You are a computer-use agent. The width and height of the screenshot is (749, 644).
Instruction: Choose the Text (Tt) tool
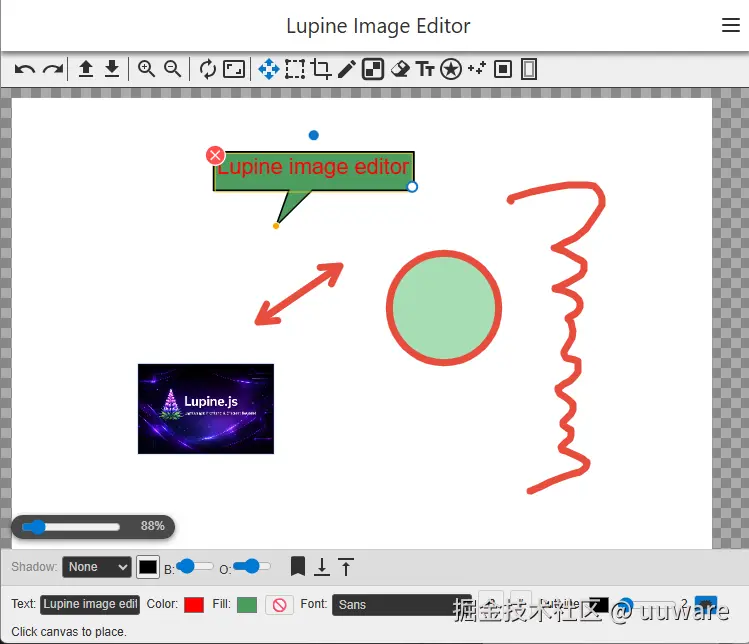tap(425, 69)
